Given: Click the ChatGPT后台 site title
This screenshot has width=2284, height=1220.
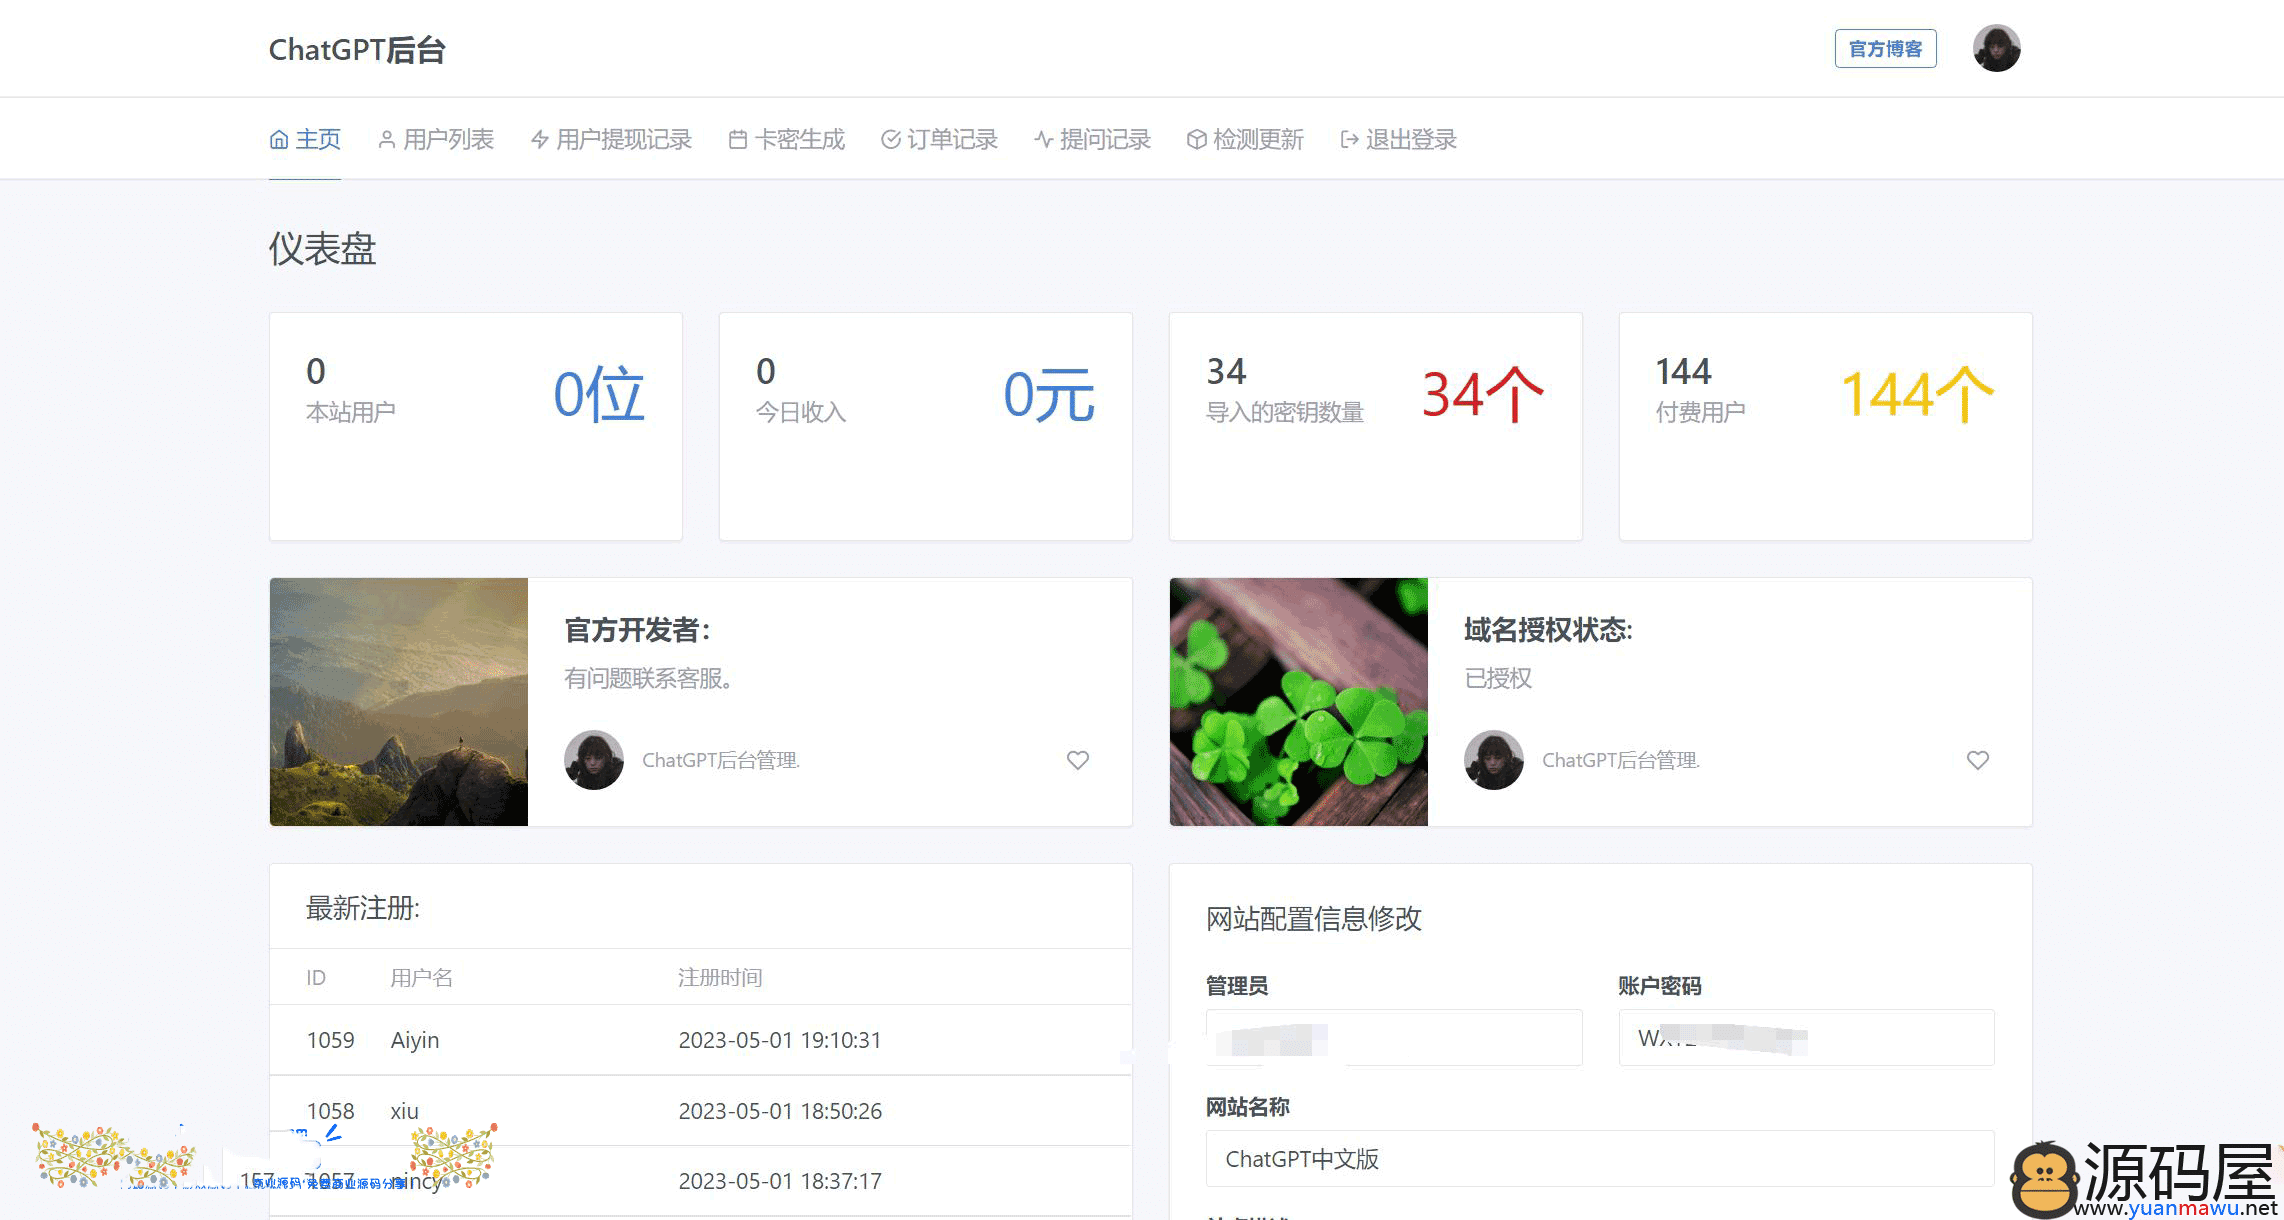Looking at the screenshot, I should 357,50.
